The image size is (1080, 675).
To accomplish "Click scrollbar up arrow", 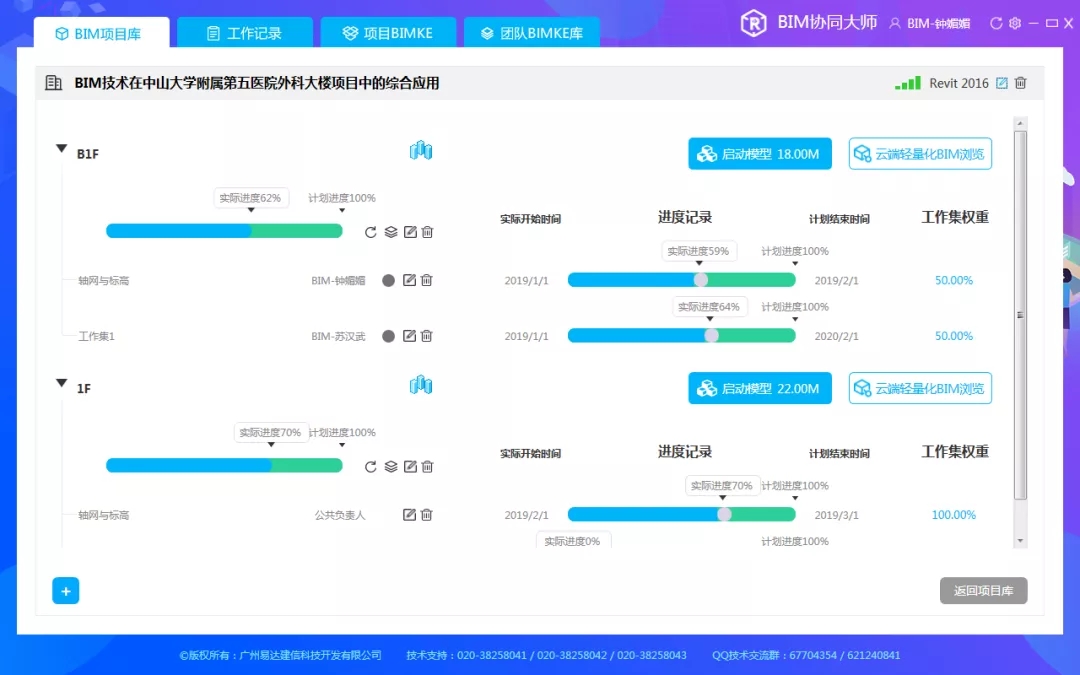I will click(x=1021, y=123).
